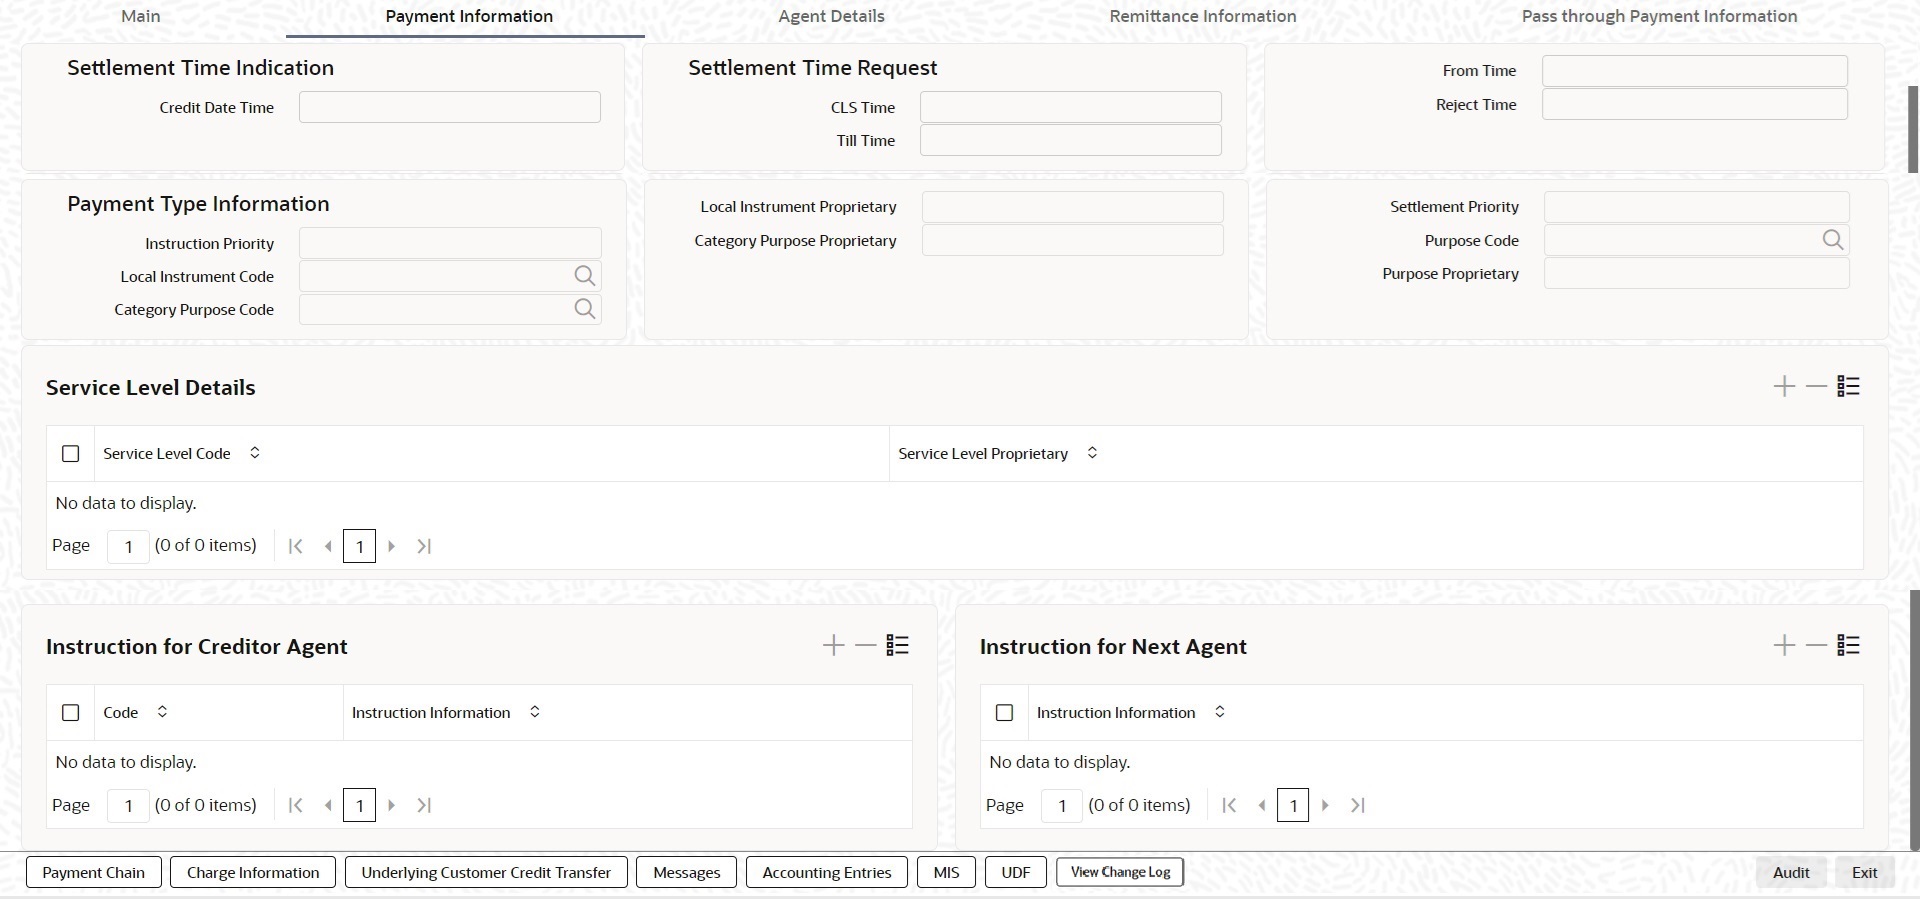Sort Creditor Agent table by Code
The image size is (1920, 901).
(x=162, y=712)
